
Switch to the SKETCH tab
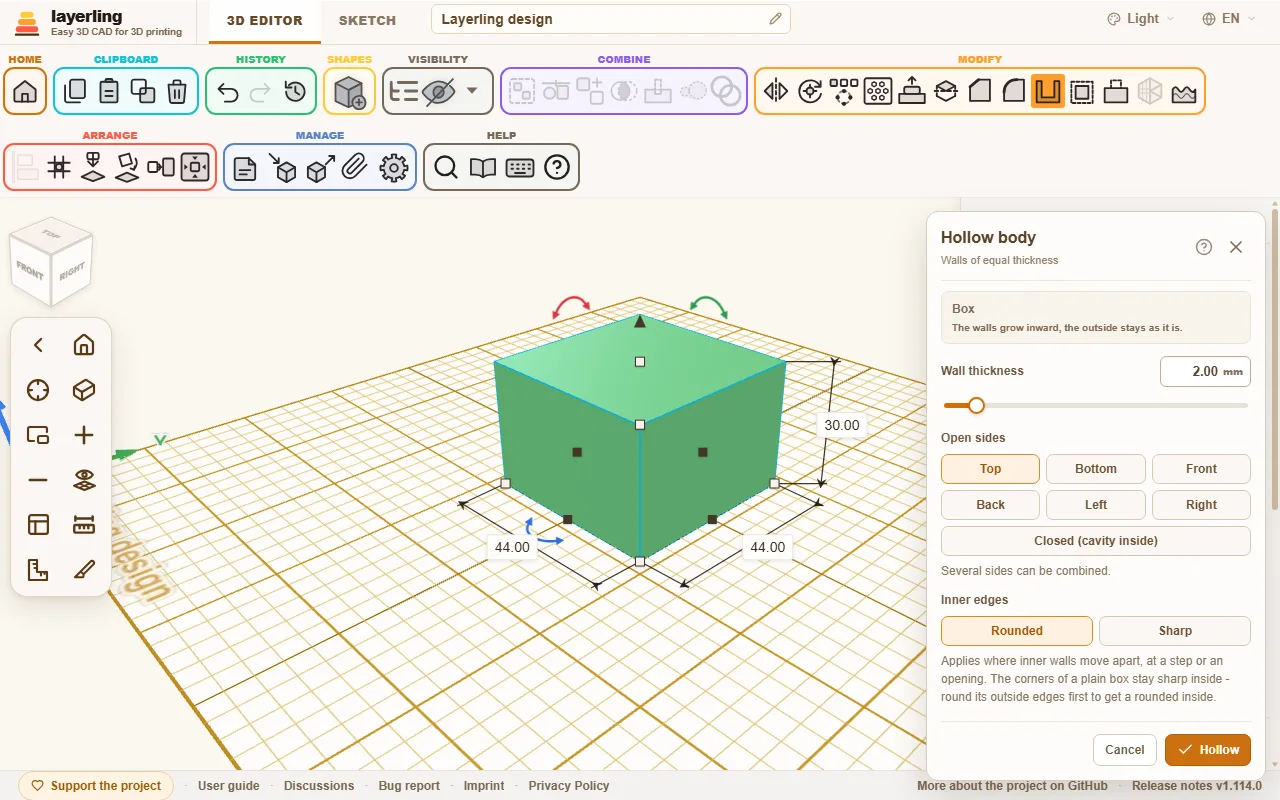(x=367, y=20)
